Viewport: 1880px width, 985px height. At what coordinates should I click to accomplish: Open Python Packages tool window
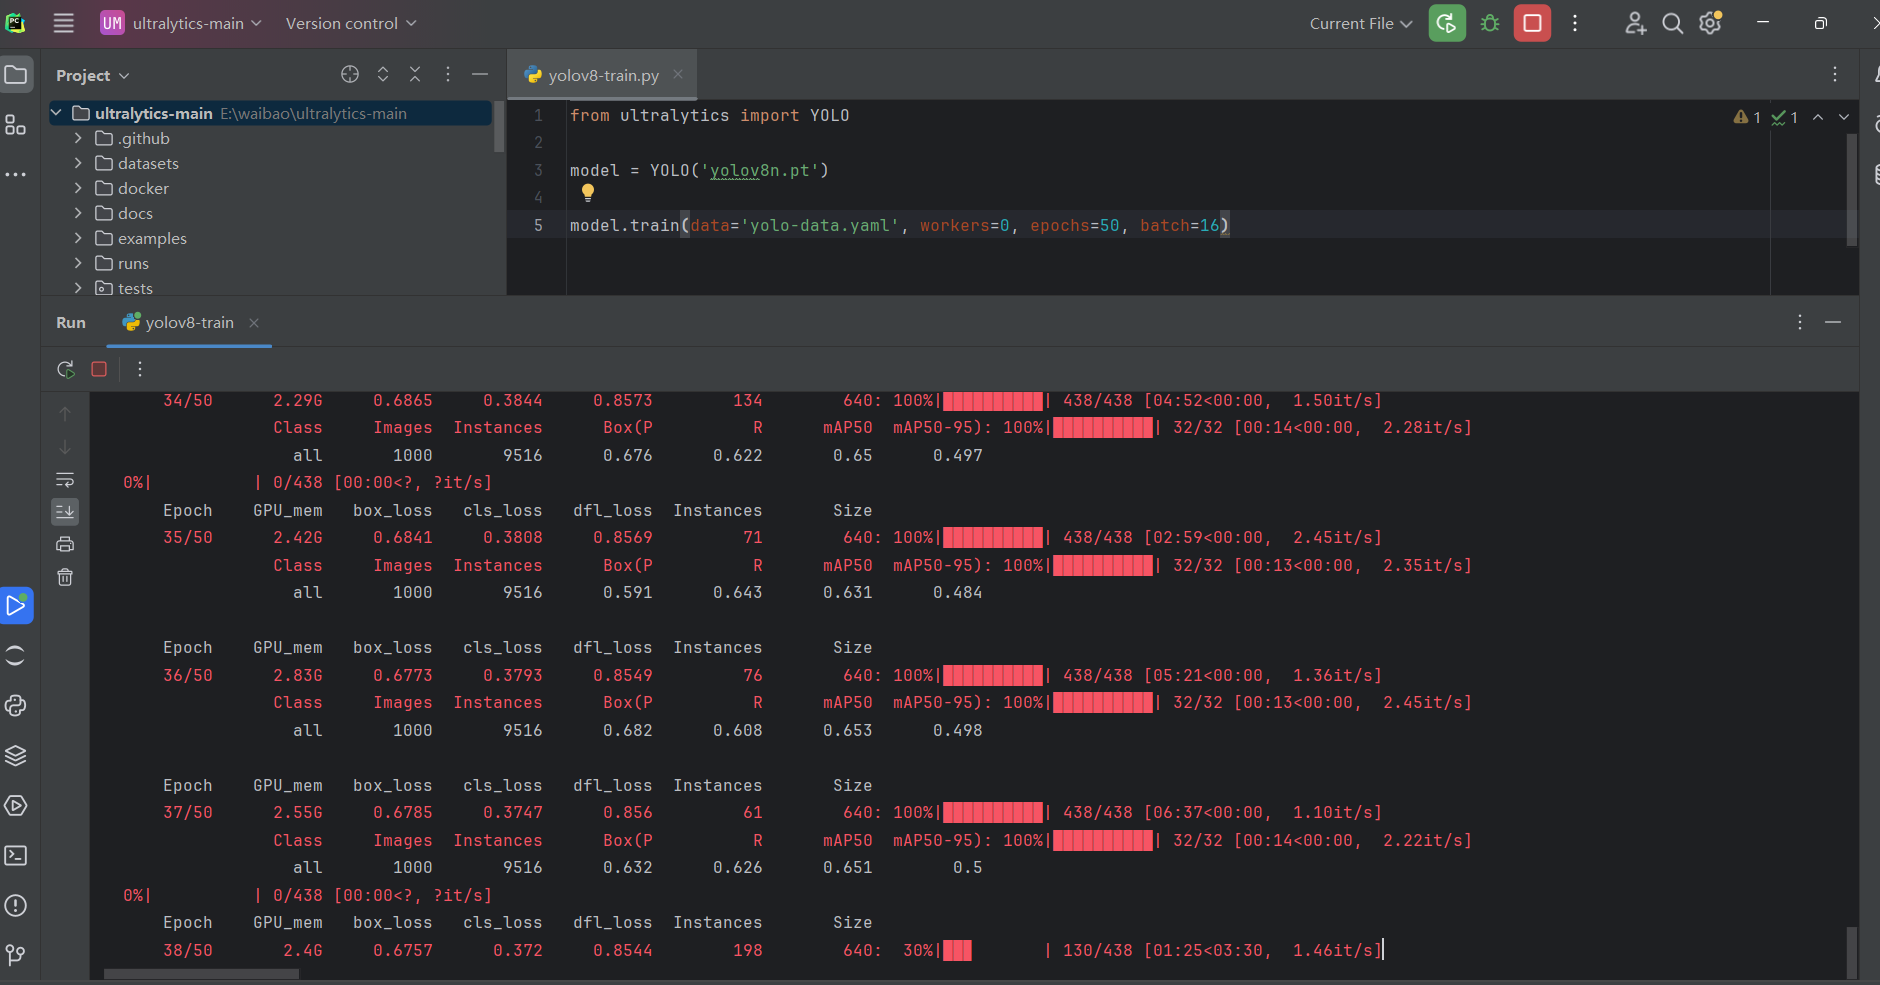coord(16,755)
